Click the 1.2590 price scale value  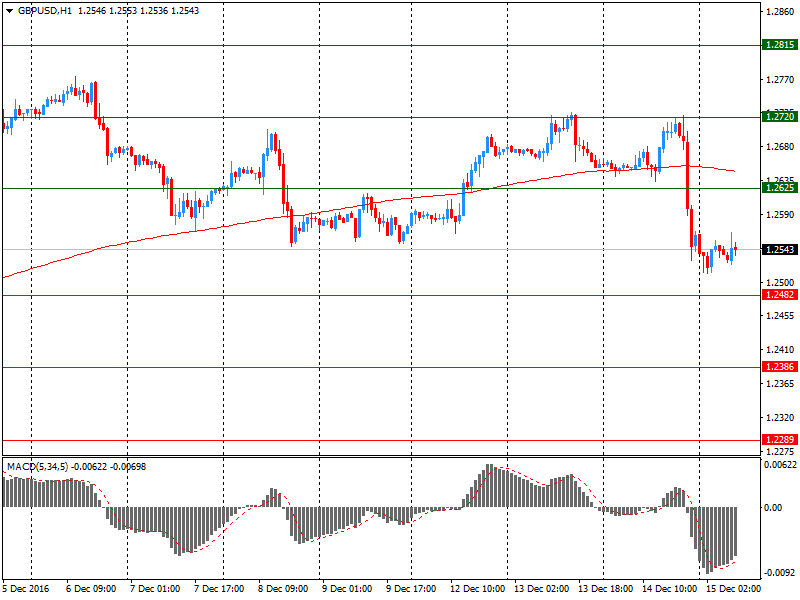(x=780, y=215)
